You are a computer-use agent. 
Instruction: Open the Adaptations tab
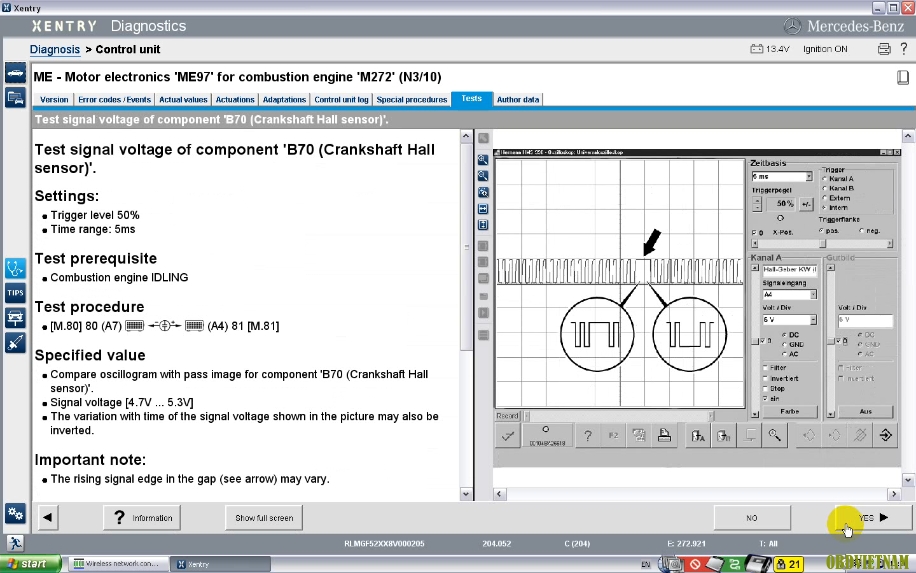click(x=284, y=100)
